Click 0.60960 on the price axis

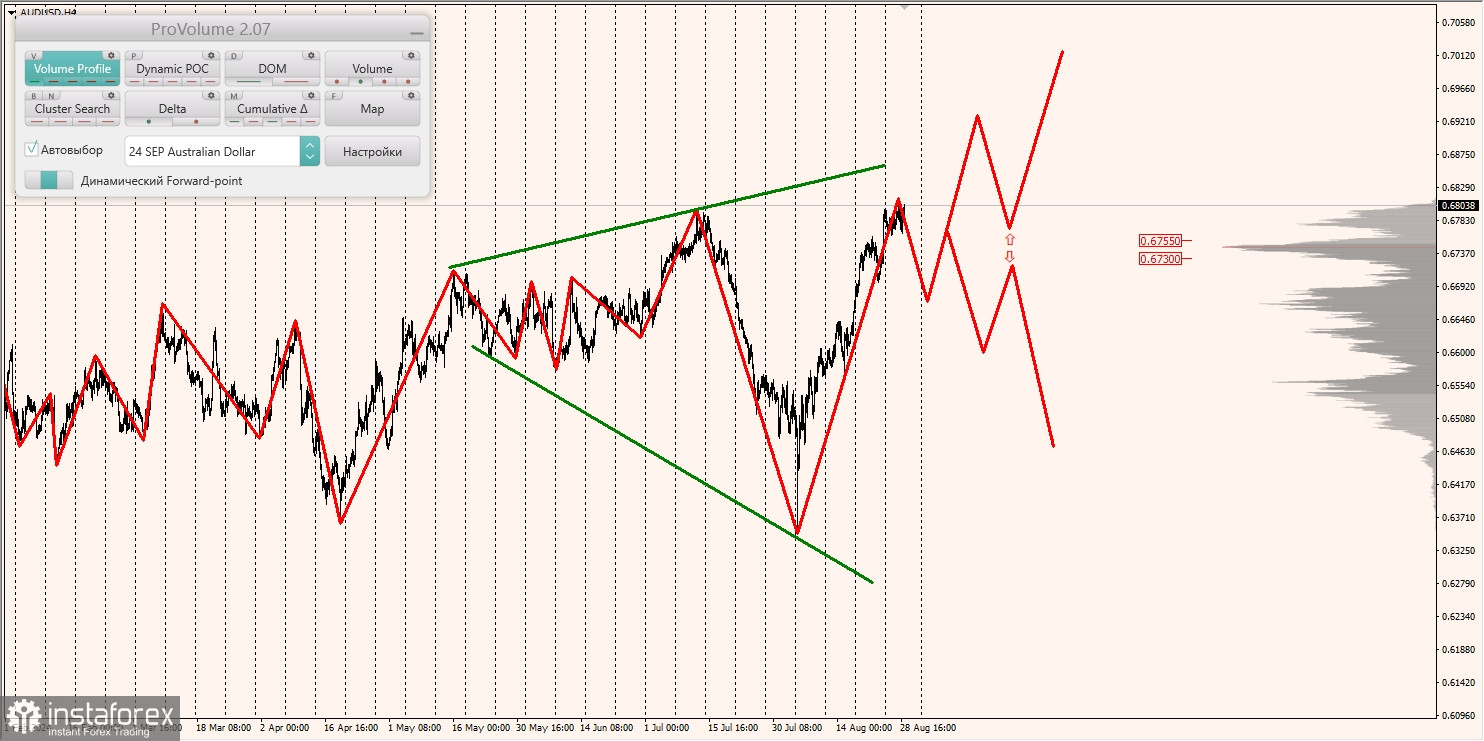coord(1457,715)
